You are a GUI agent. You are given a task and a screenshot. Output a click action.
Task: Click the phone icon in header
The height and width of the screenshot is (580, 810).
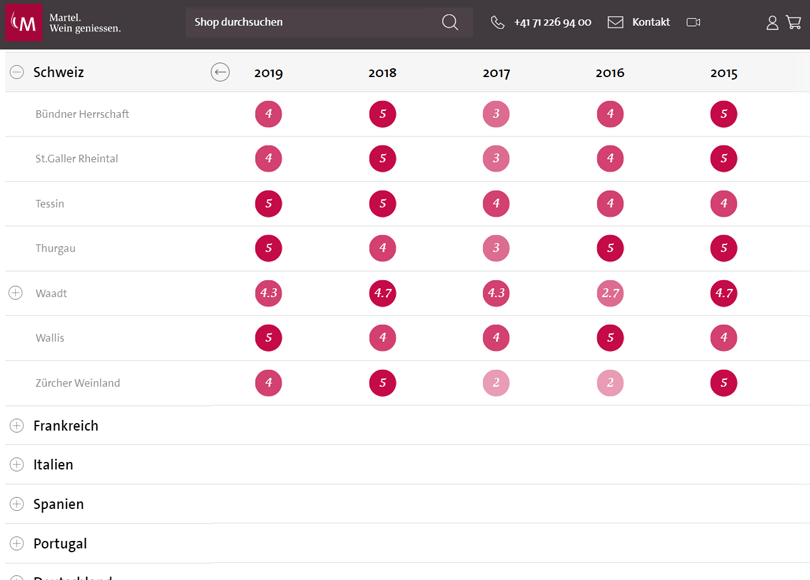pyautogui.click(x=497, y=22)
